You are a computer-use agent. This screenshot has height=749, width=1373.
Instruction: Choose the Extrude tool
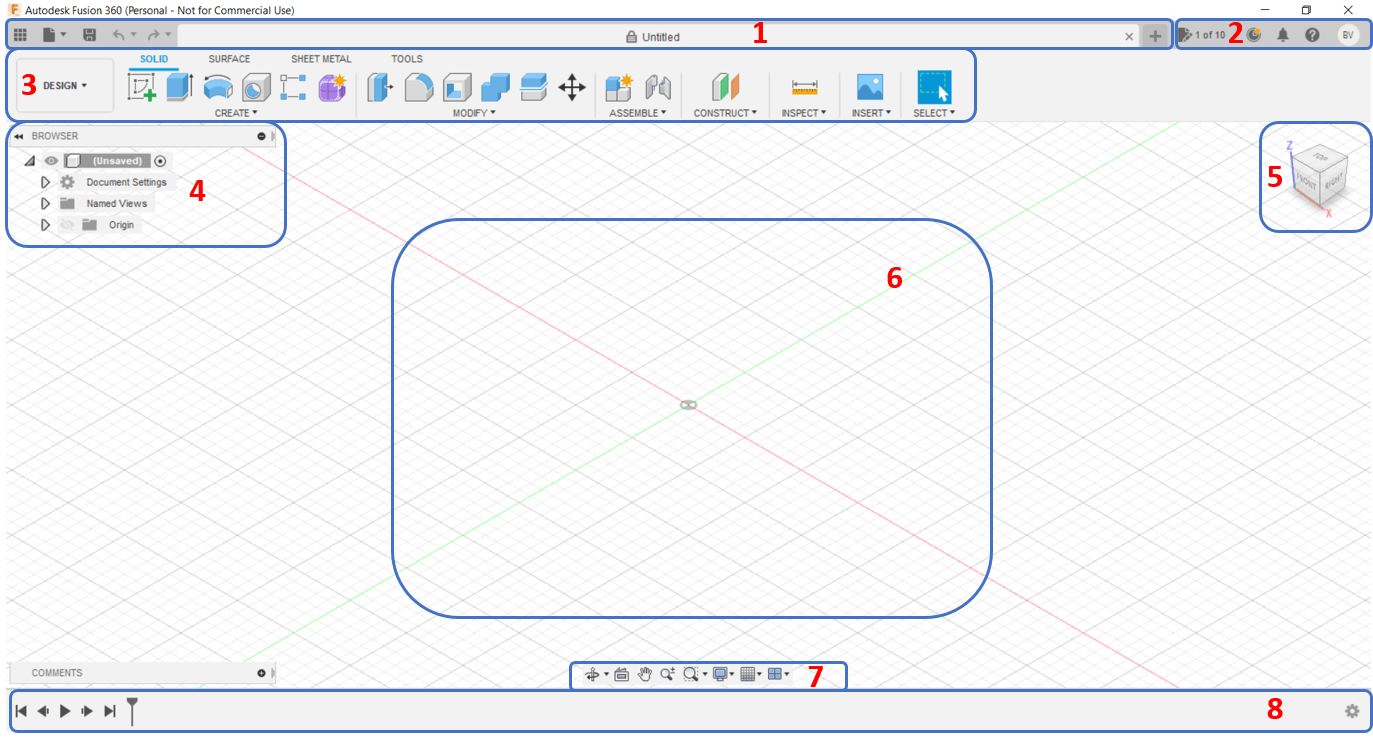click(179, 88)
